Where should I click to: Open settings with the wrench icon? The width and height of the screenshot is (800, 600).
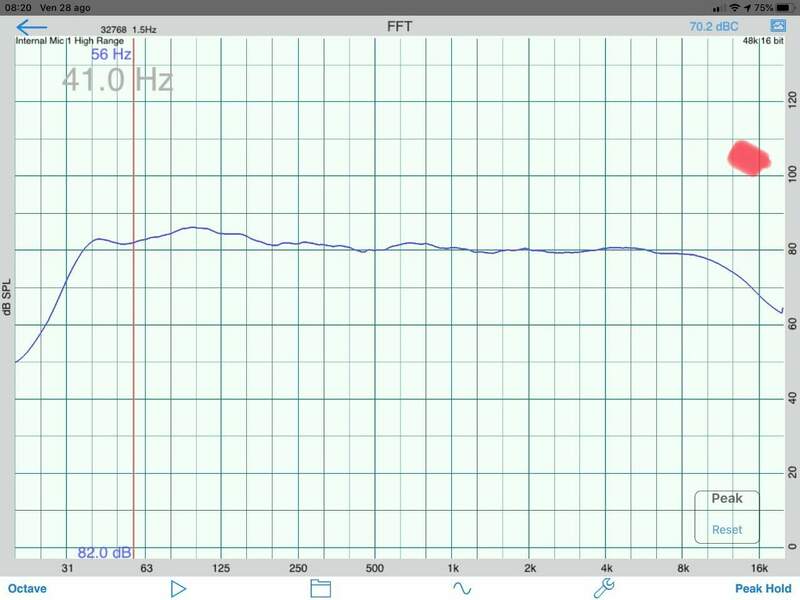(604, 588)
